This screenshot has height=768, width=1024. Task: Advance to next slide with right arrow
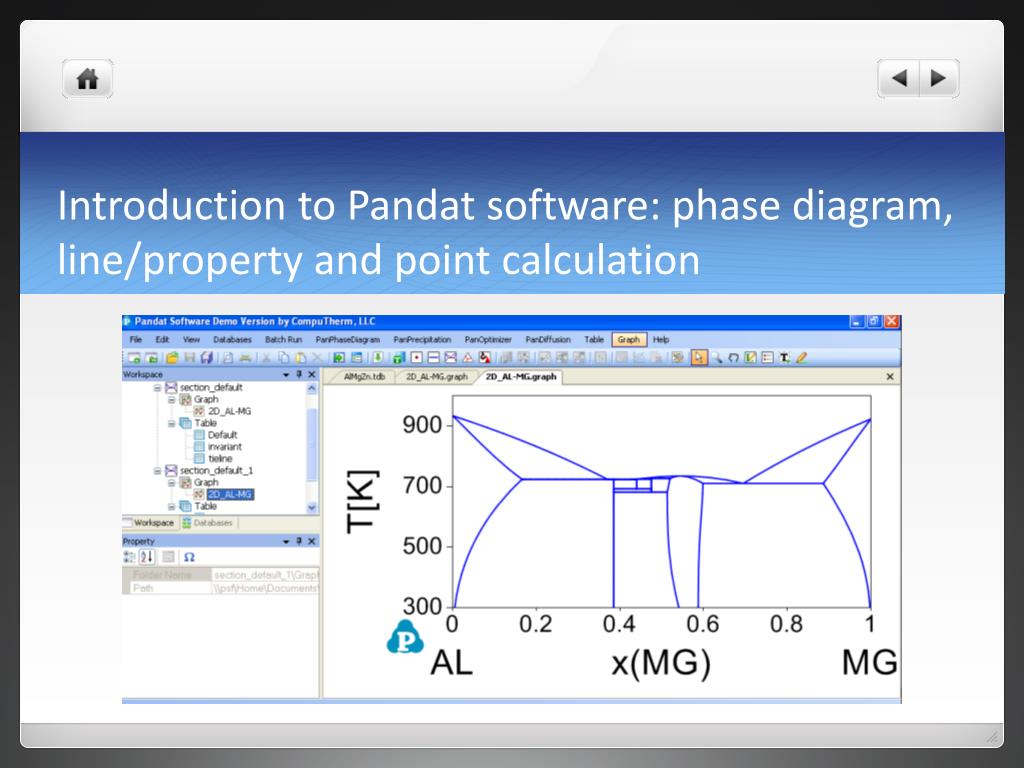(x=939, y=78)
